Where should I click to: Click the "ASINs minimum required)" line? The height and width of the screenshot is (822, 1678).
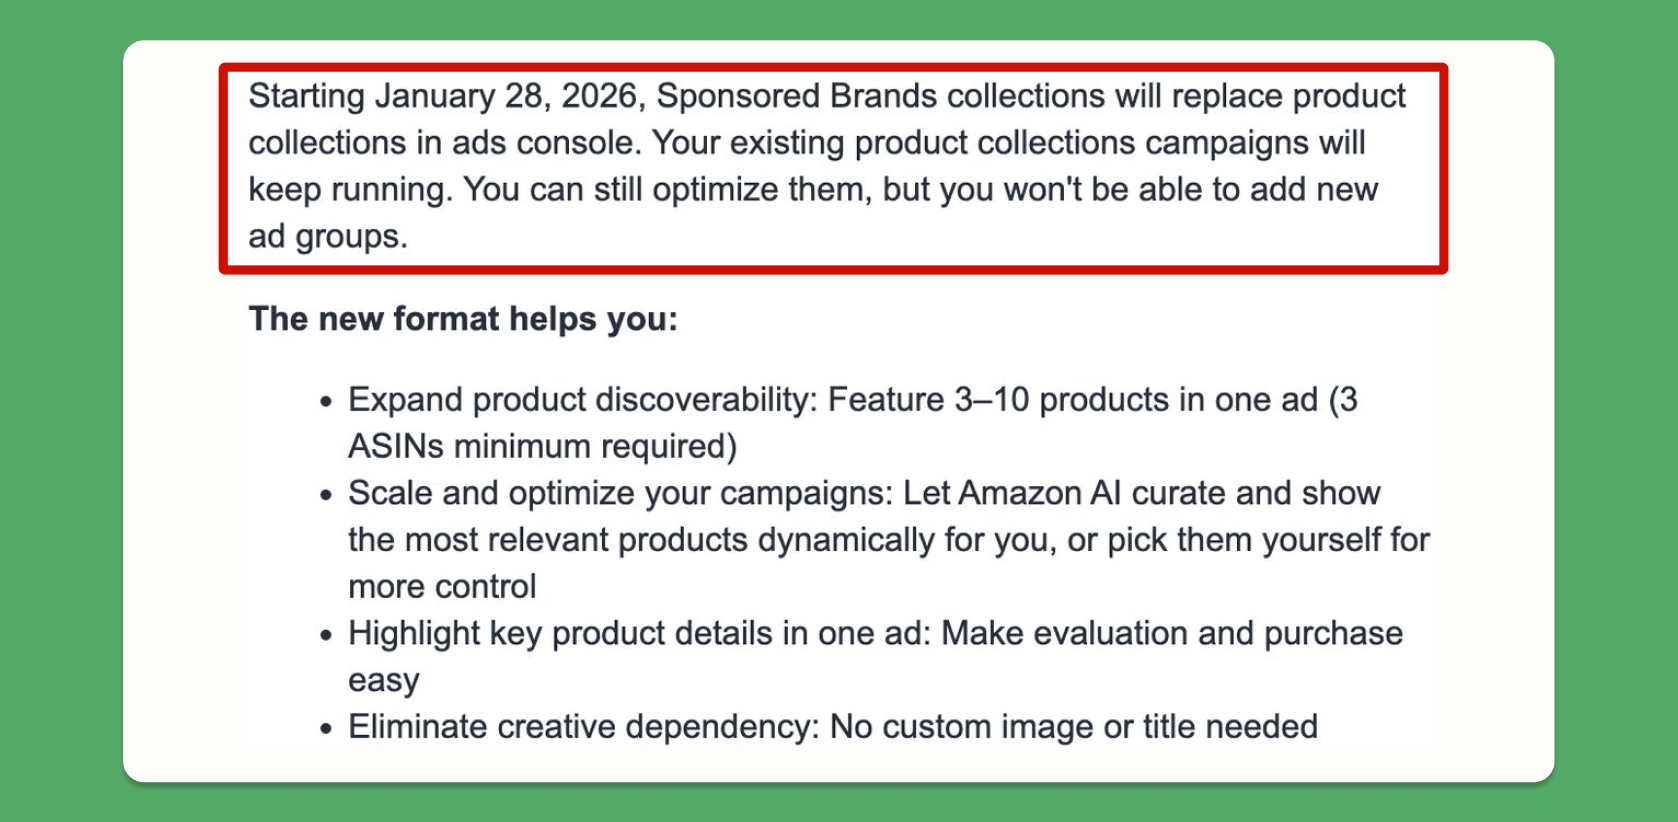pyautogui.click(x=542, y=446)
